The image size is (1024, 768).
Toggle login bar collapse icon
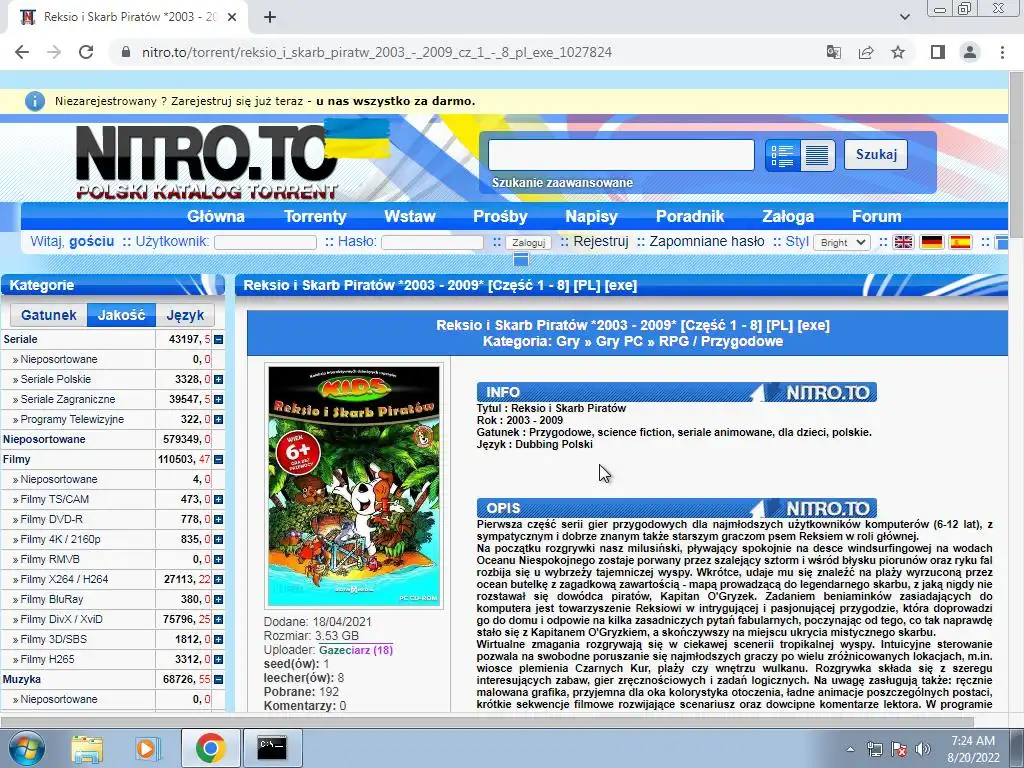click(520, 260)
